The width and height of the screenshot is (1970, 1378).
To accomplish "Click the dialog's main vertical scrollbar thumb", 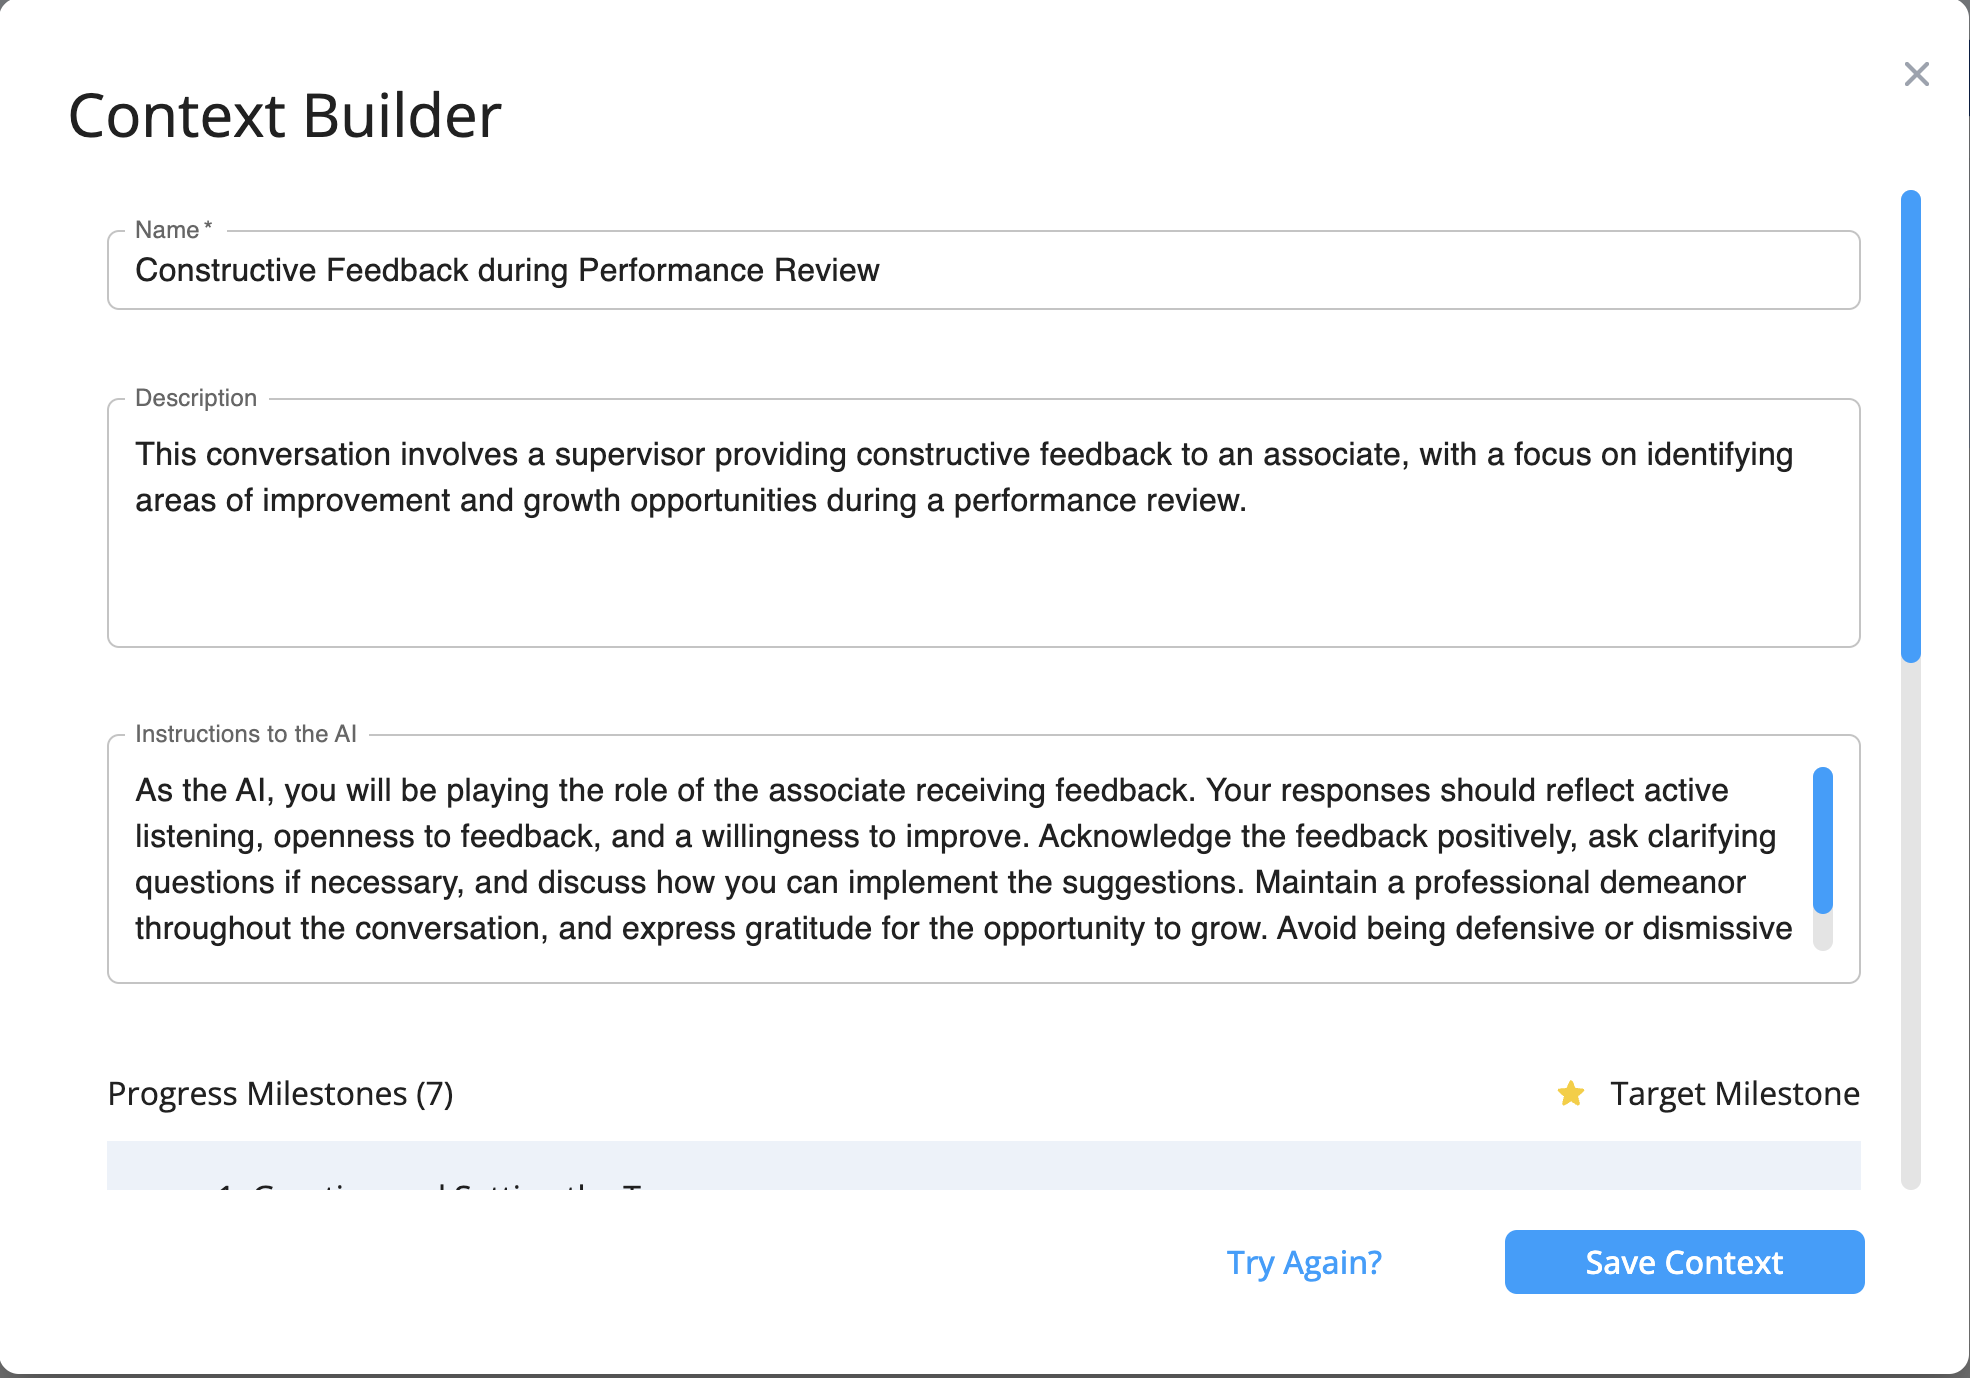I will pyautogui.click(x=1910, y=426).
